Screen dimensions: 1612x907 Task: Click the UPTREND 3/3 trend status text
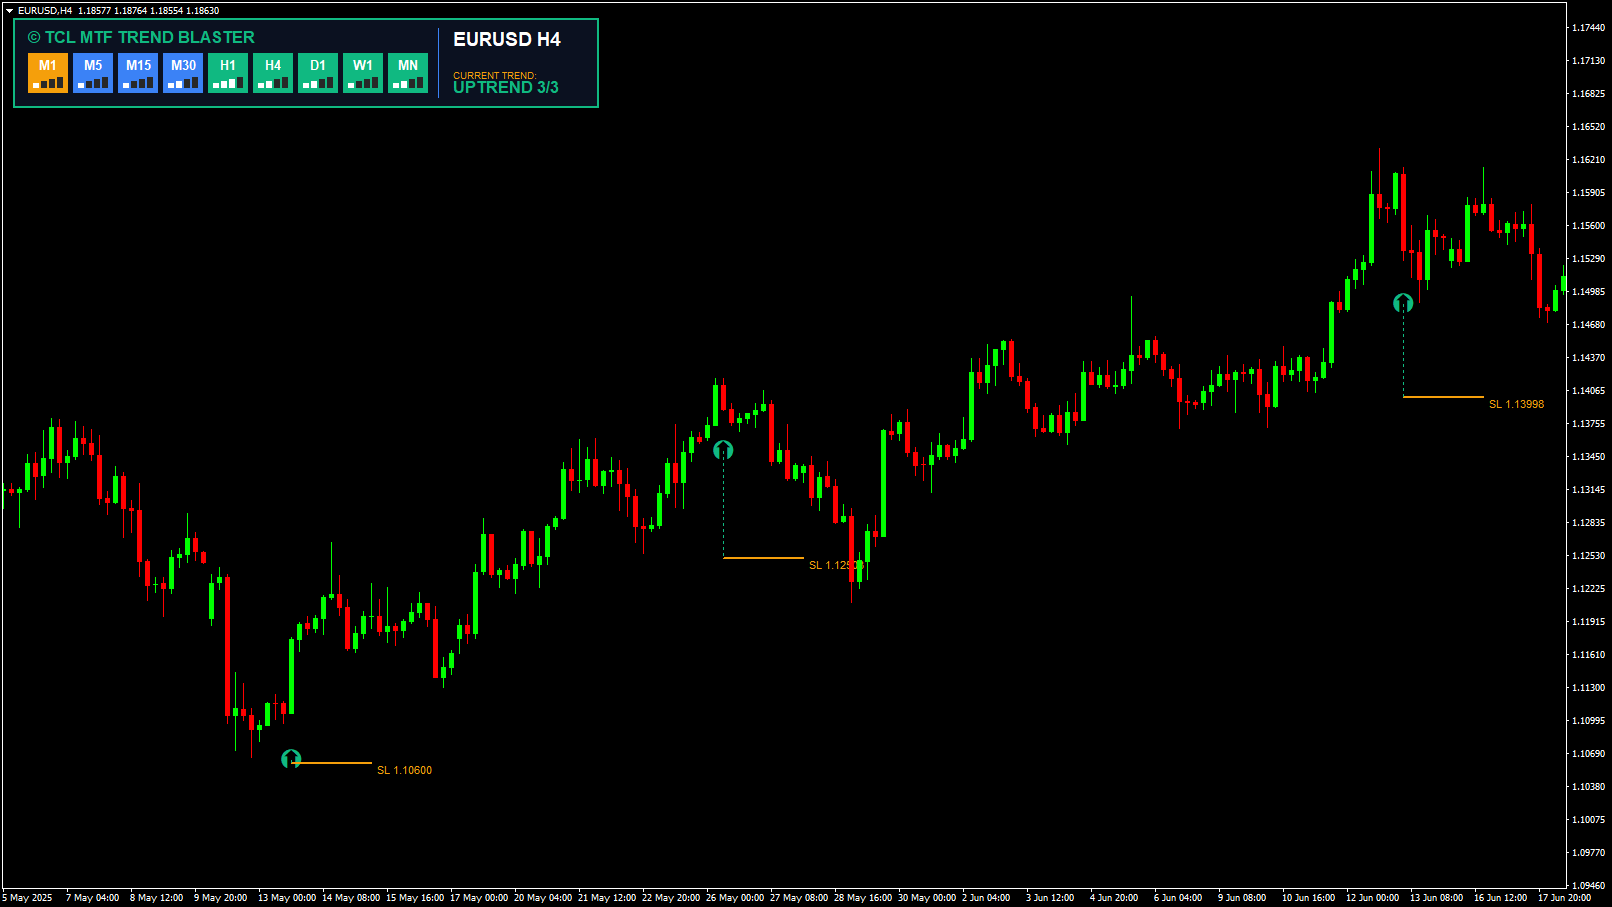505,88
